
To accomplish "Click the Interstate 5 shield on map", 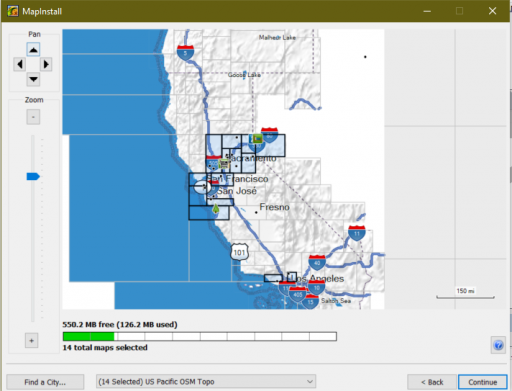I will (x=185, y=52).
